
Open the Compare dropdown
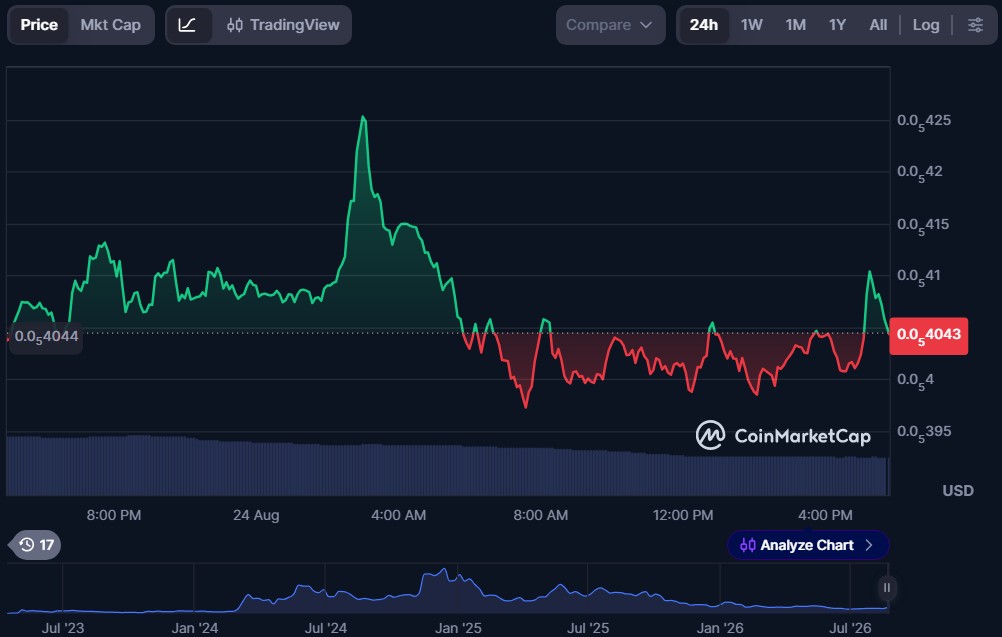[610, 25]
